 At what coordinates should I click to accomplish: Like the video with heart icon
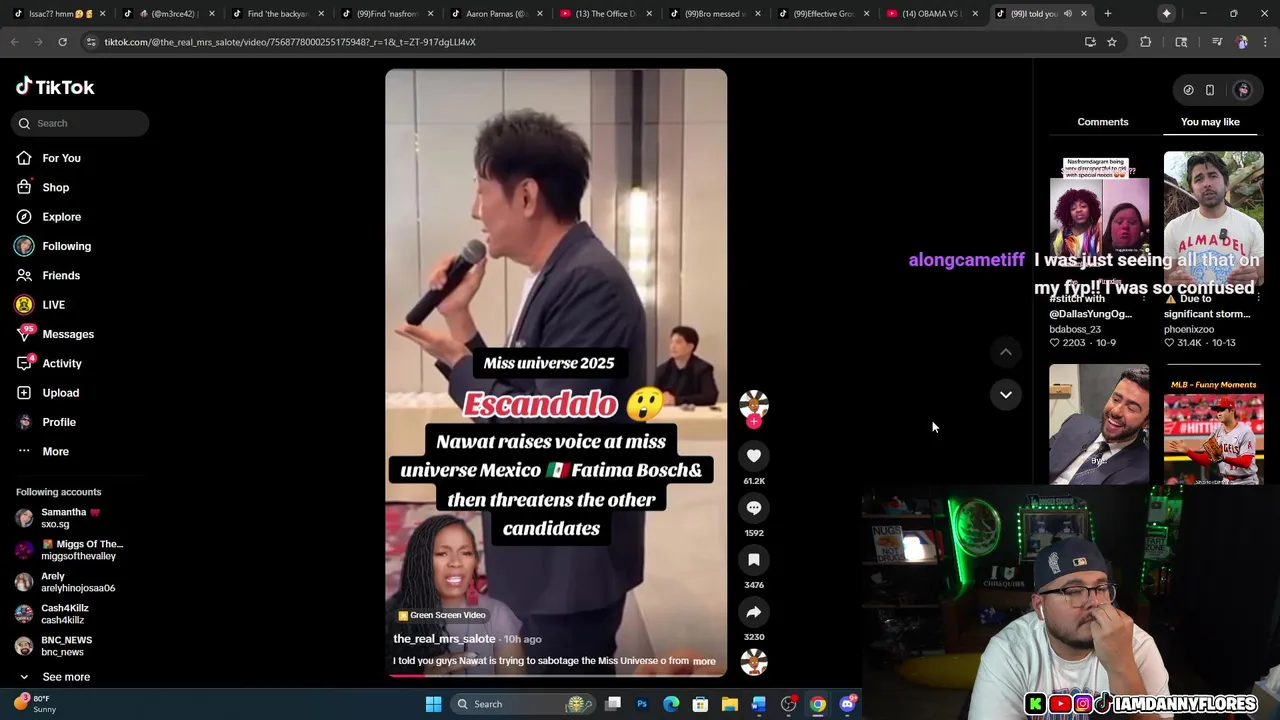point(754,456)
